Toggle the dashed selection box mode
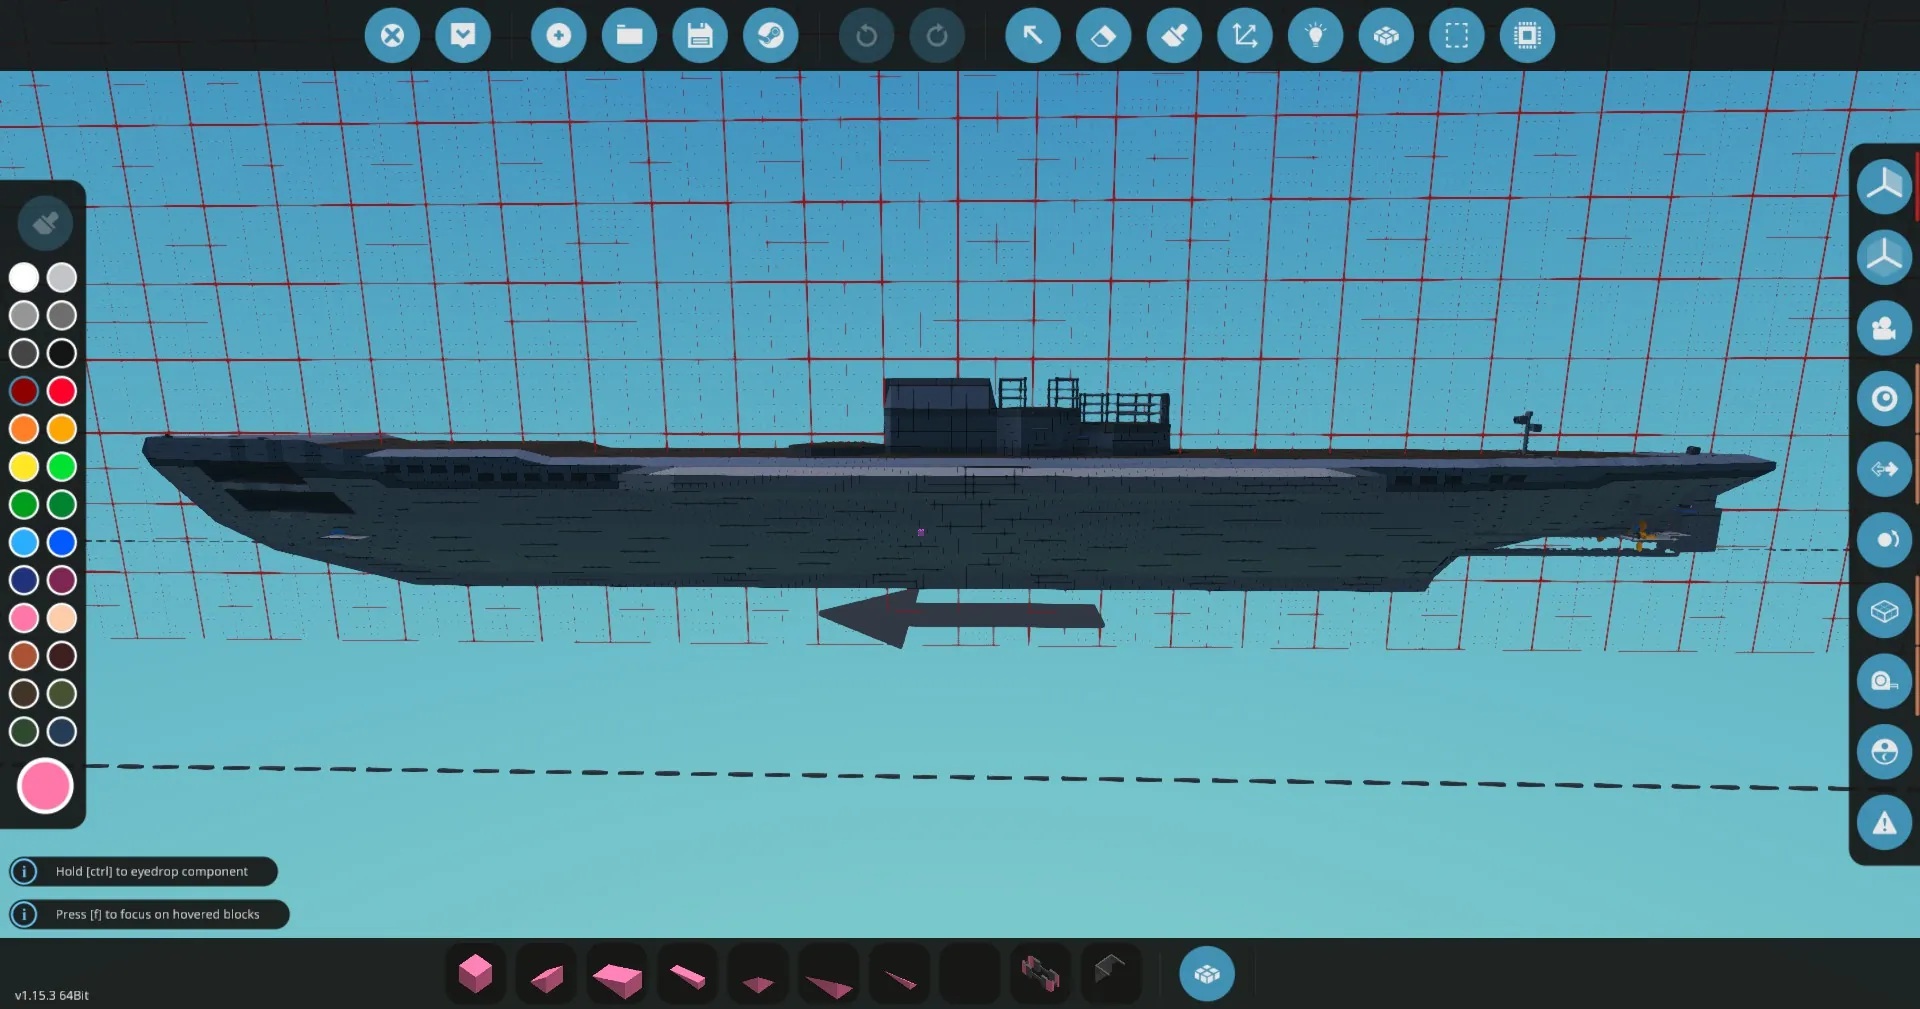 [x=1456, y=36]
